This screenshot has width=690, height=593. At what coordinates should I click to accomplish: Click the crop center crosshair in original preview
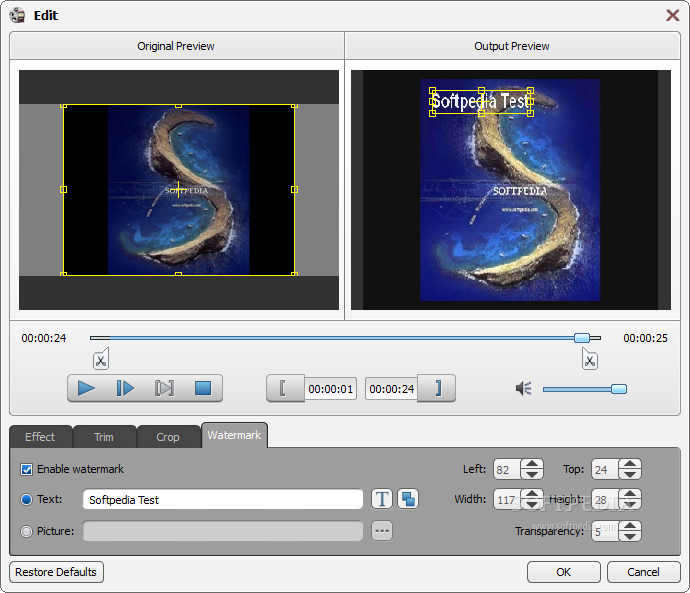(178, 189)
